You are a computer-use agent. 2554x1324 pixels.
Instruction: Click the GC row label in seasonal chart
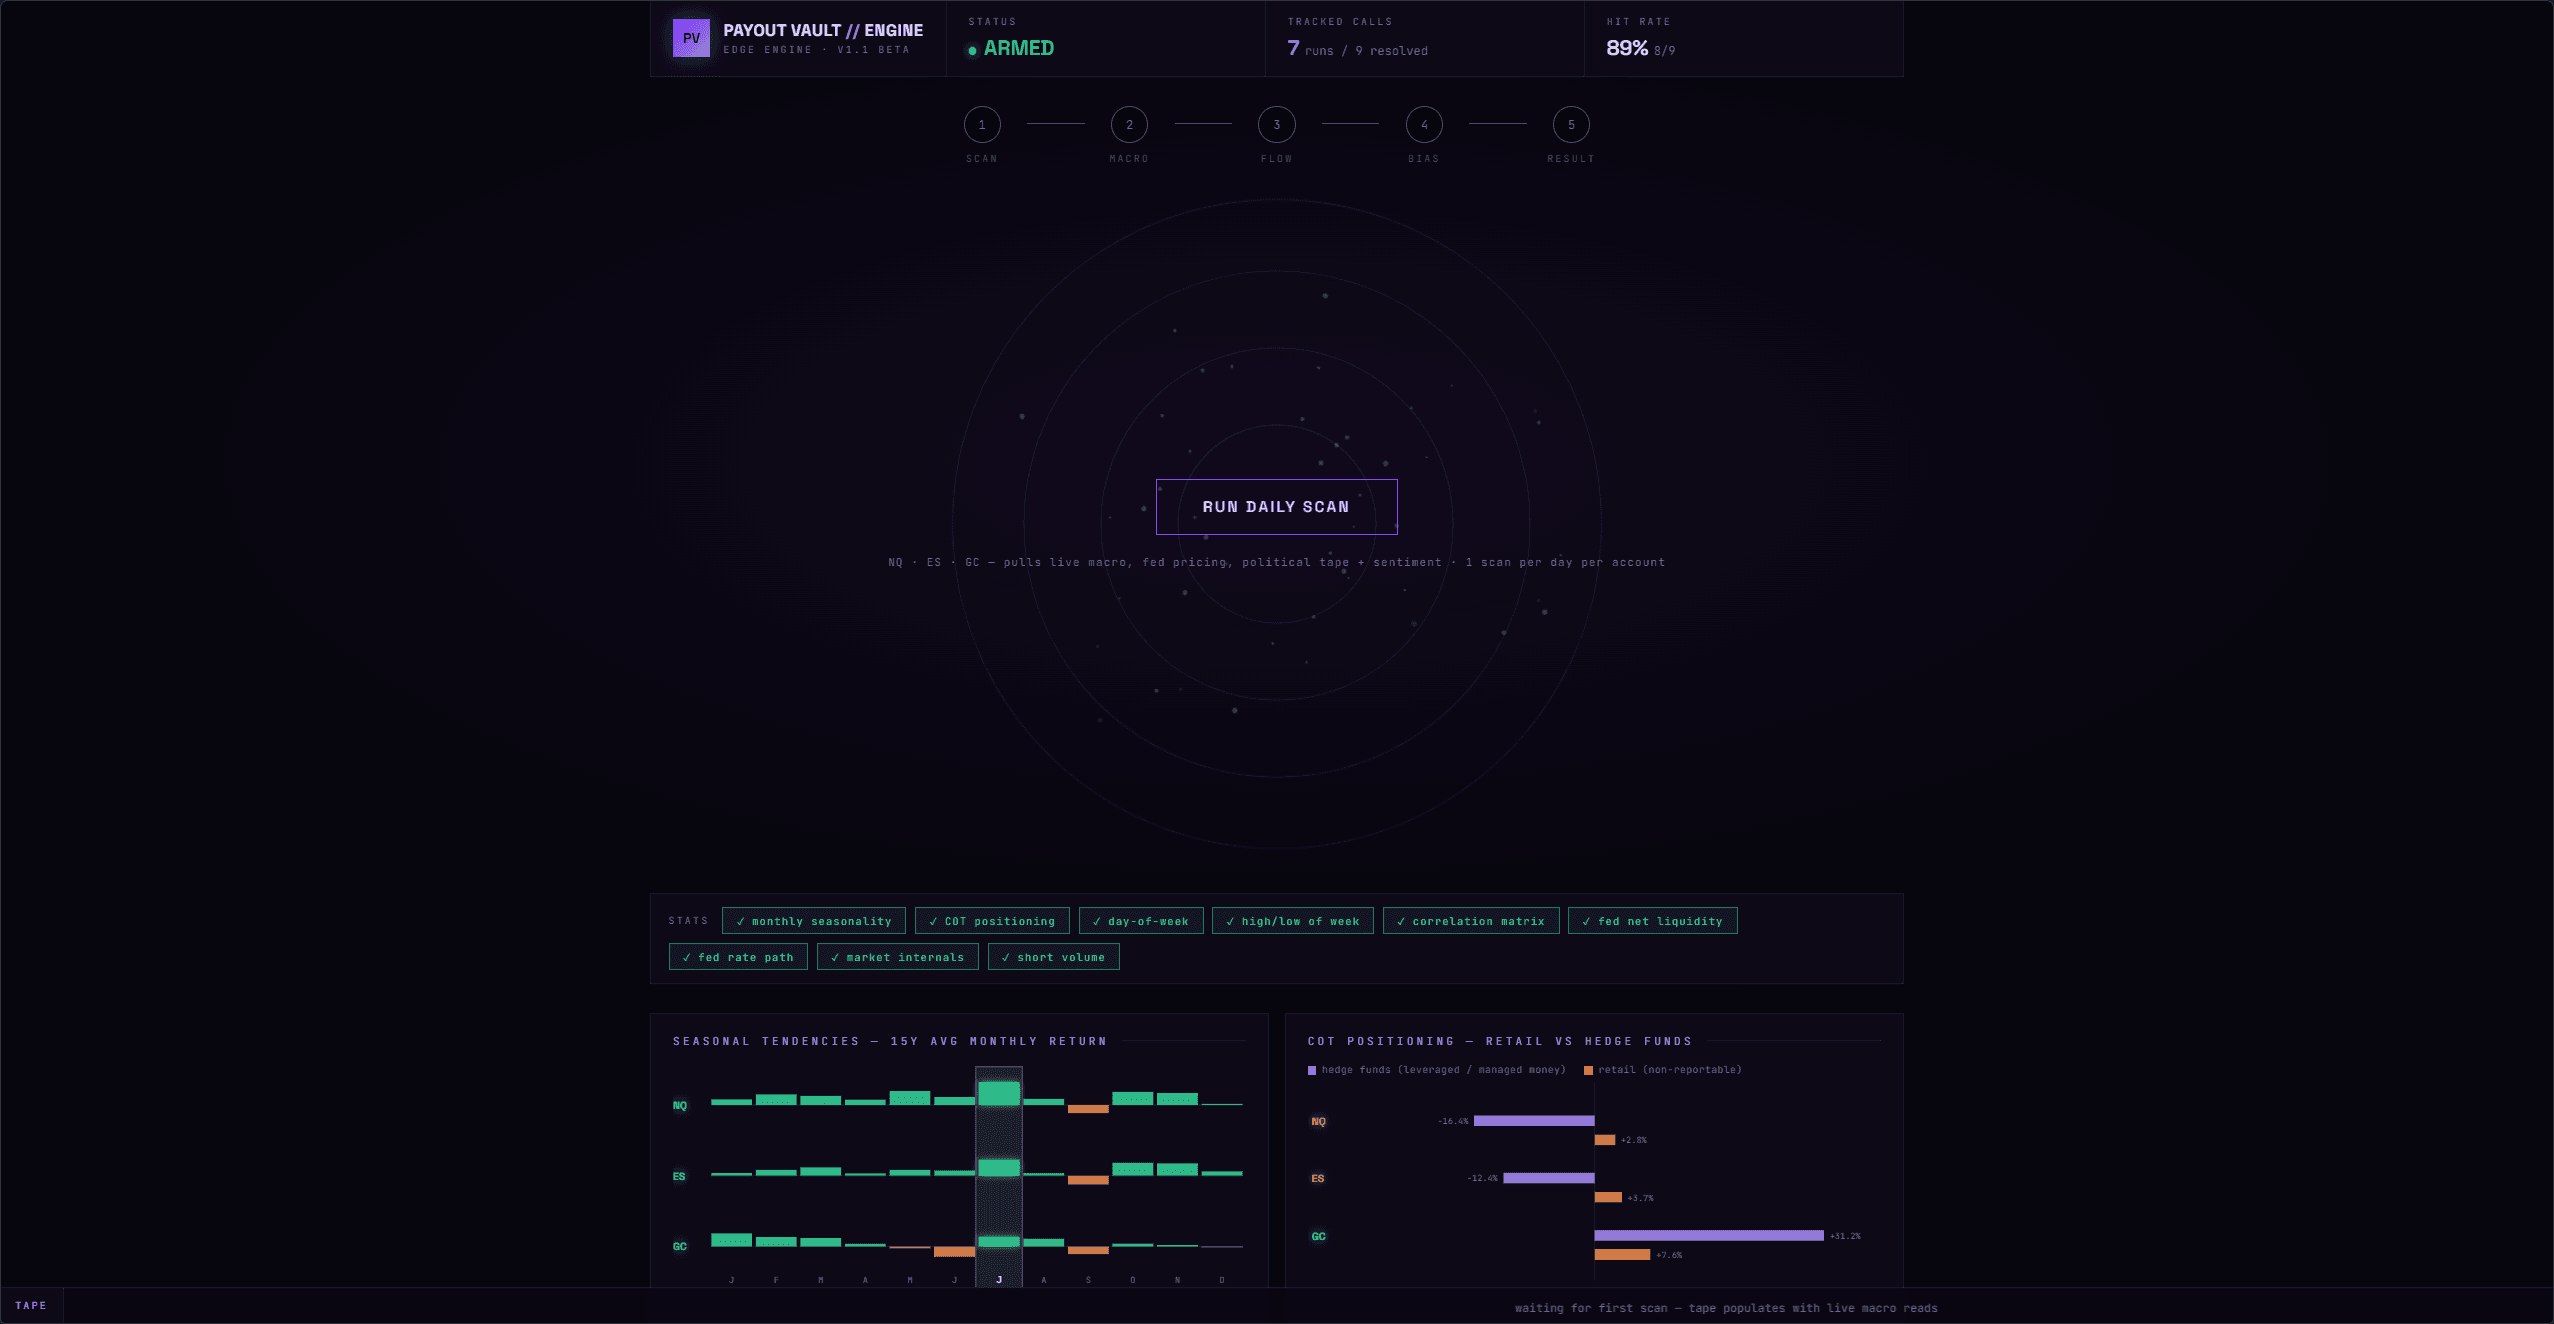pos(680,1247)
